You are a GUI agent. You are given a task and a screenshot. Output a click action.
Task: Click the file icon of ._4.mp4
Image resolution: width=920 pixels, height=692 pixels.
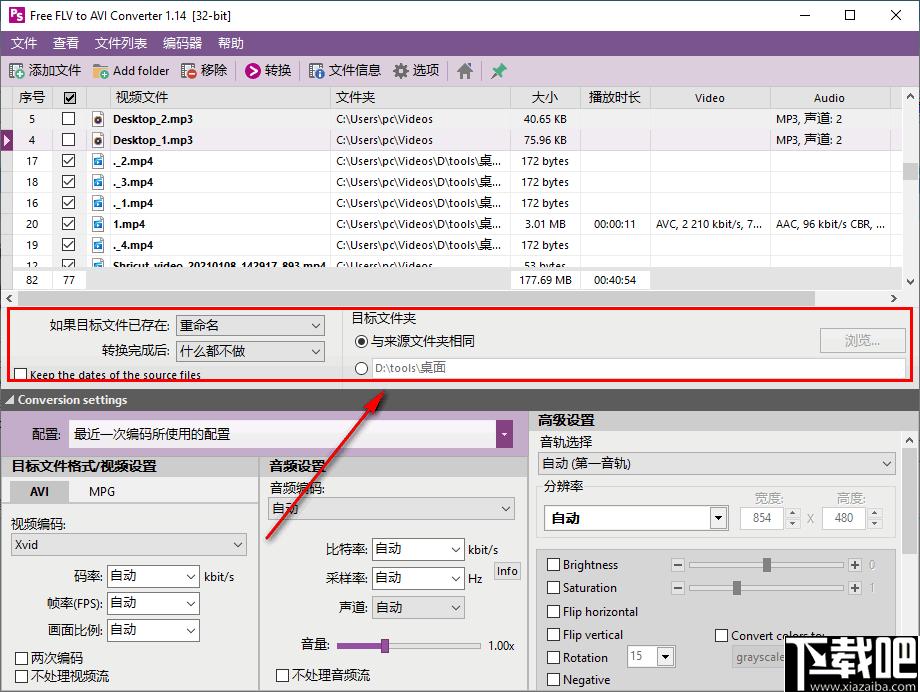[x=98, y=245]
